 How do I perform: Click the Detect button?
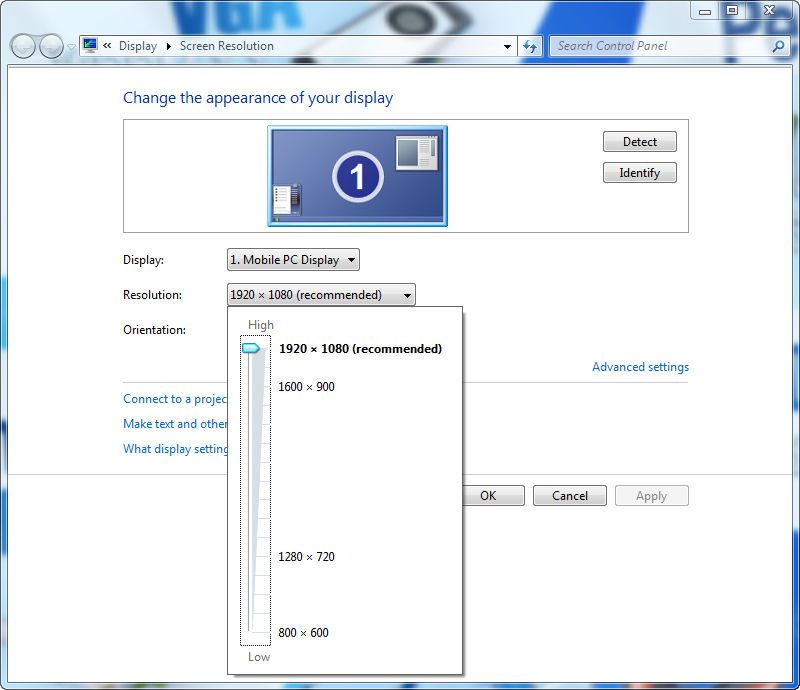639,142
